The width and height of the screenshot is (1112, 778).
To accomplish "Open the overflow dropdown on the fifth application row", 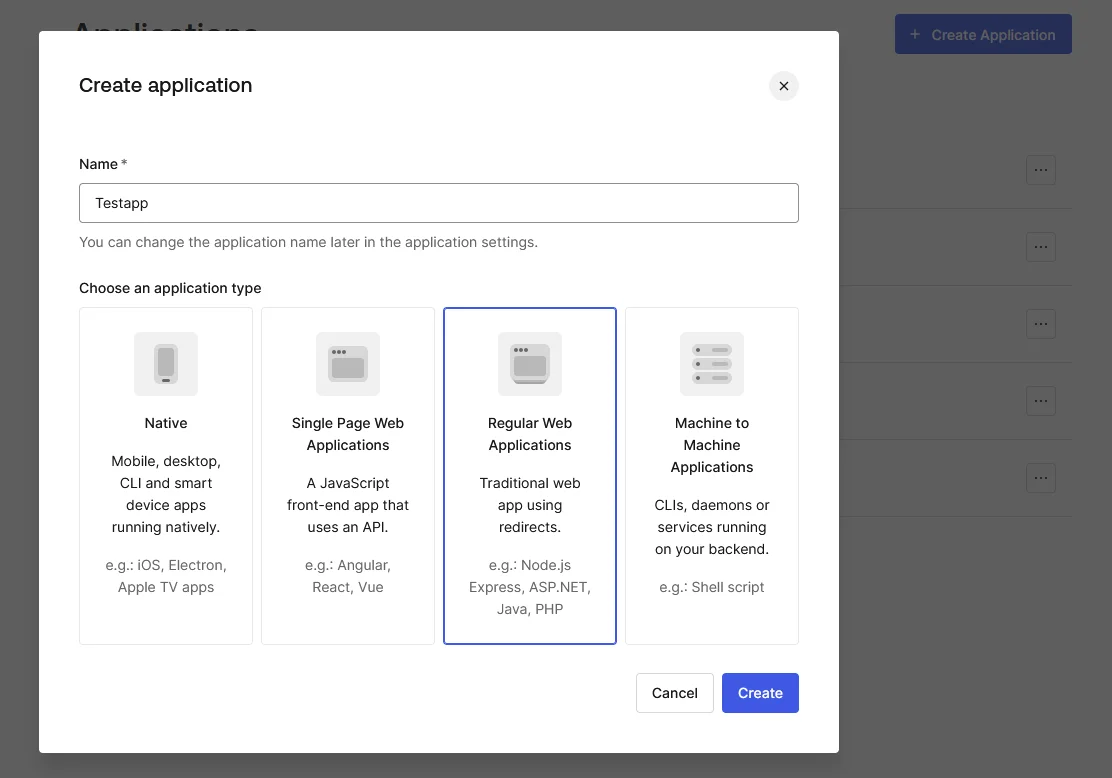I will coord(1041,477).
